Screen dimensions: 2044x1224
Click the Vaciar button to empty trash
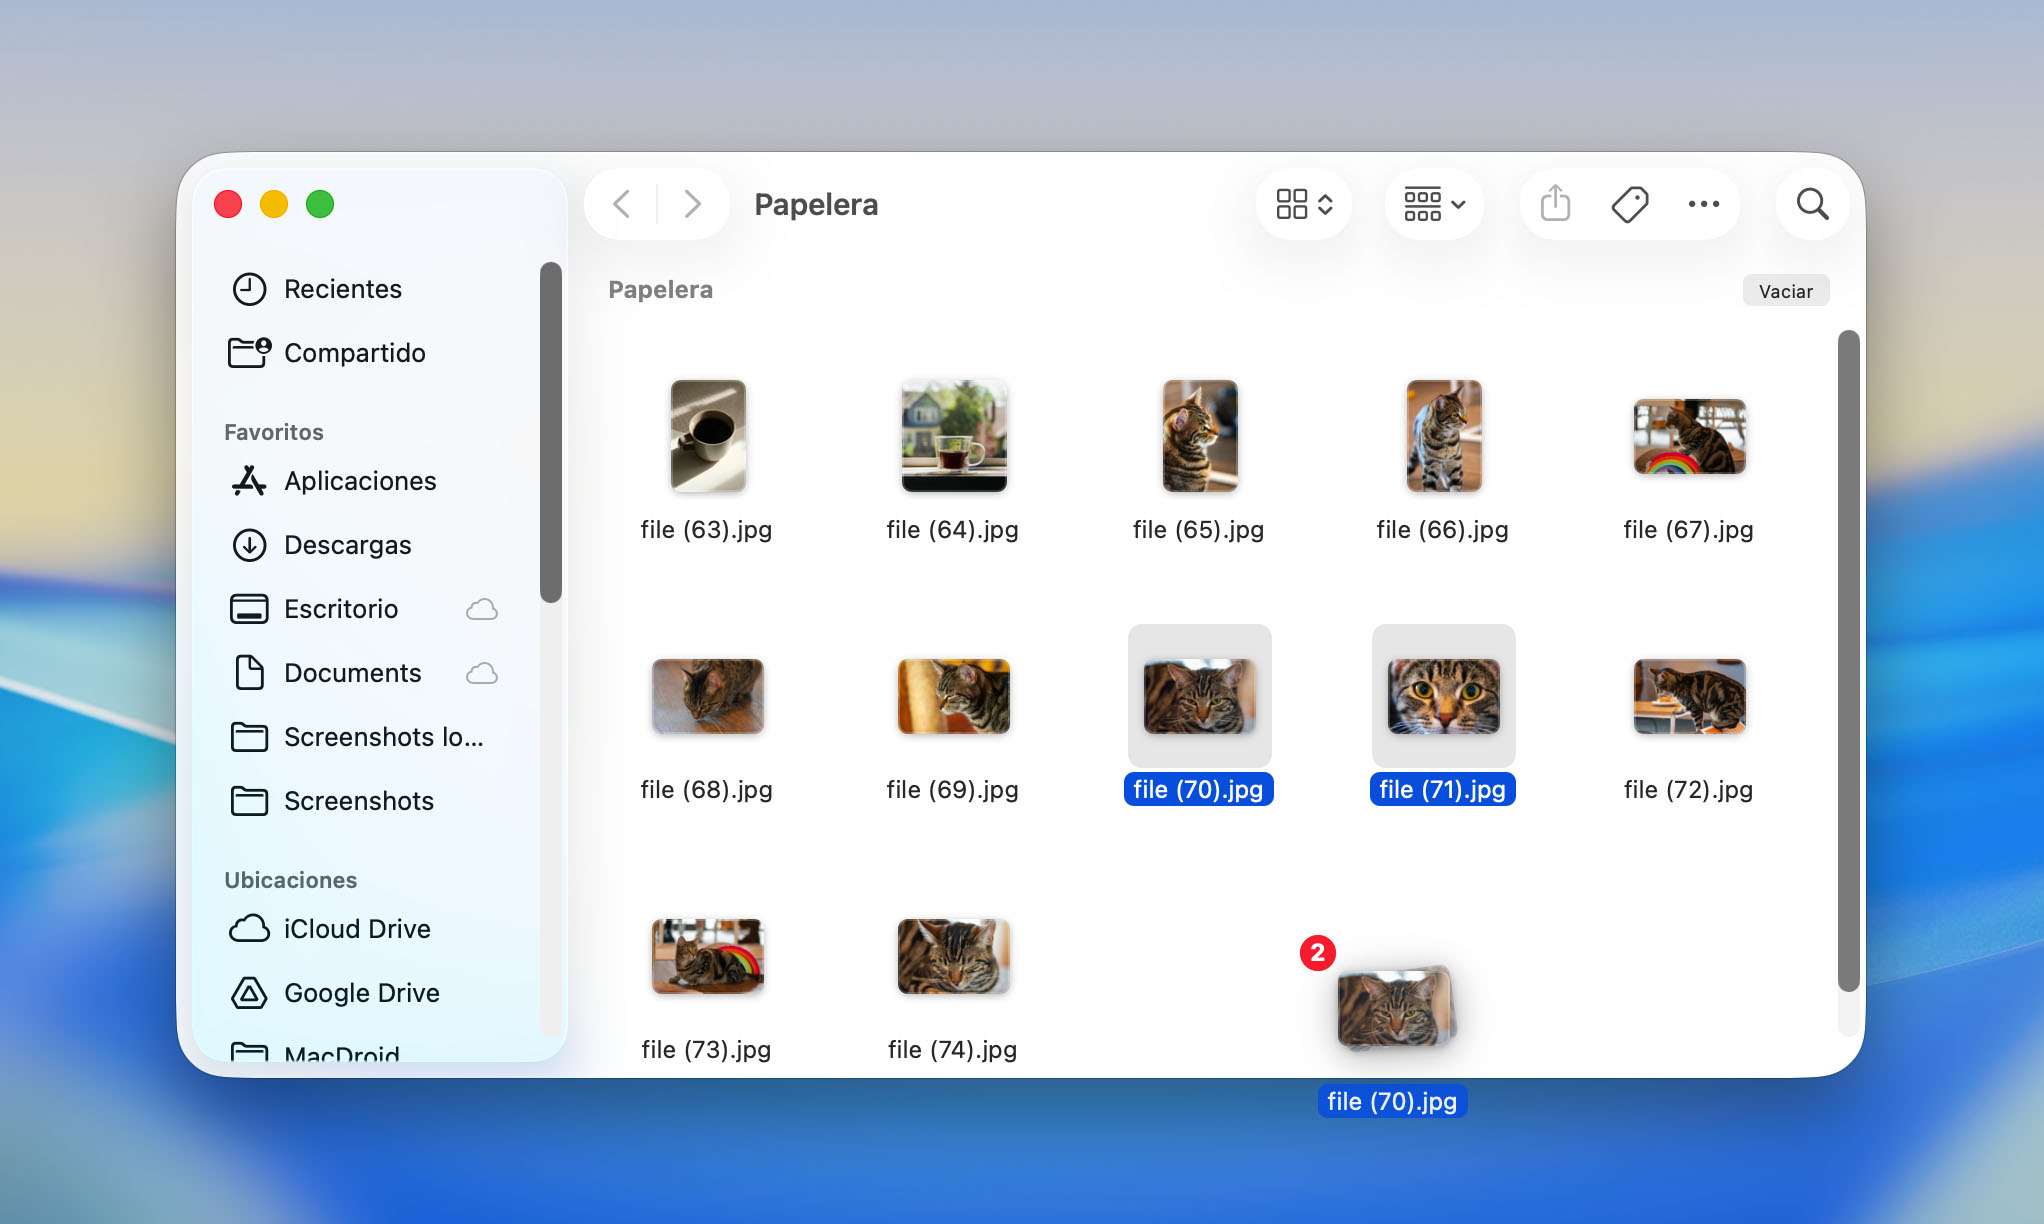click(x=1785, y=291)
